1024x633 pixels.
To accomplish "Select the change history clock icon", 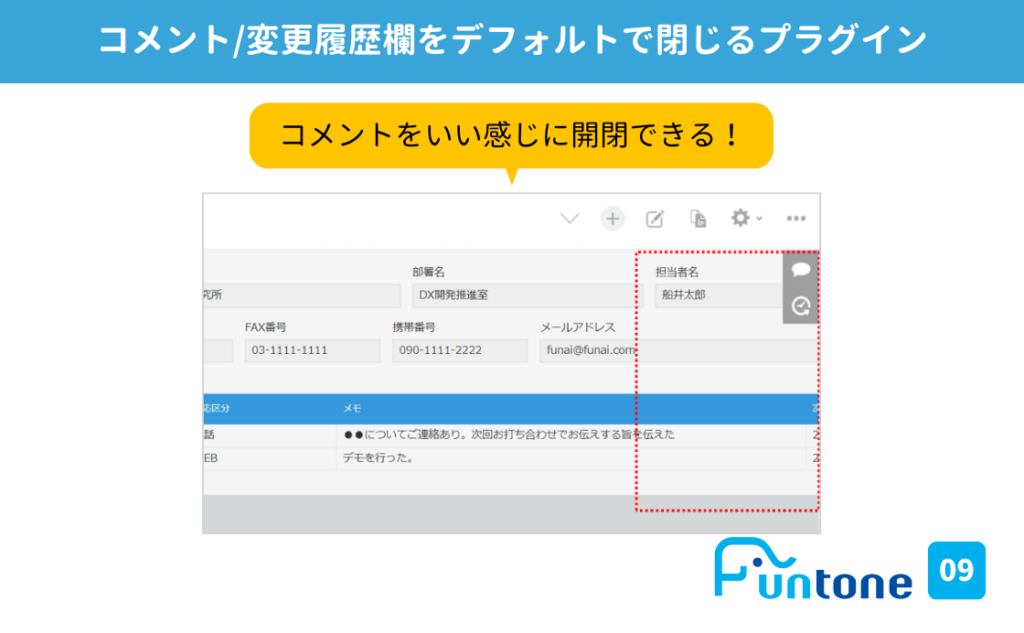I will pos(799,306).
